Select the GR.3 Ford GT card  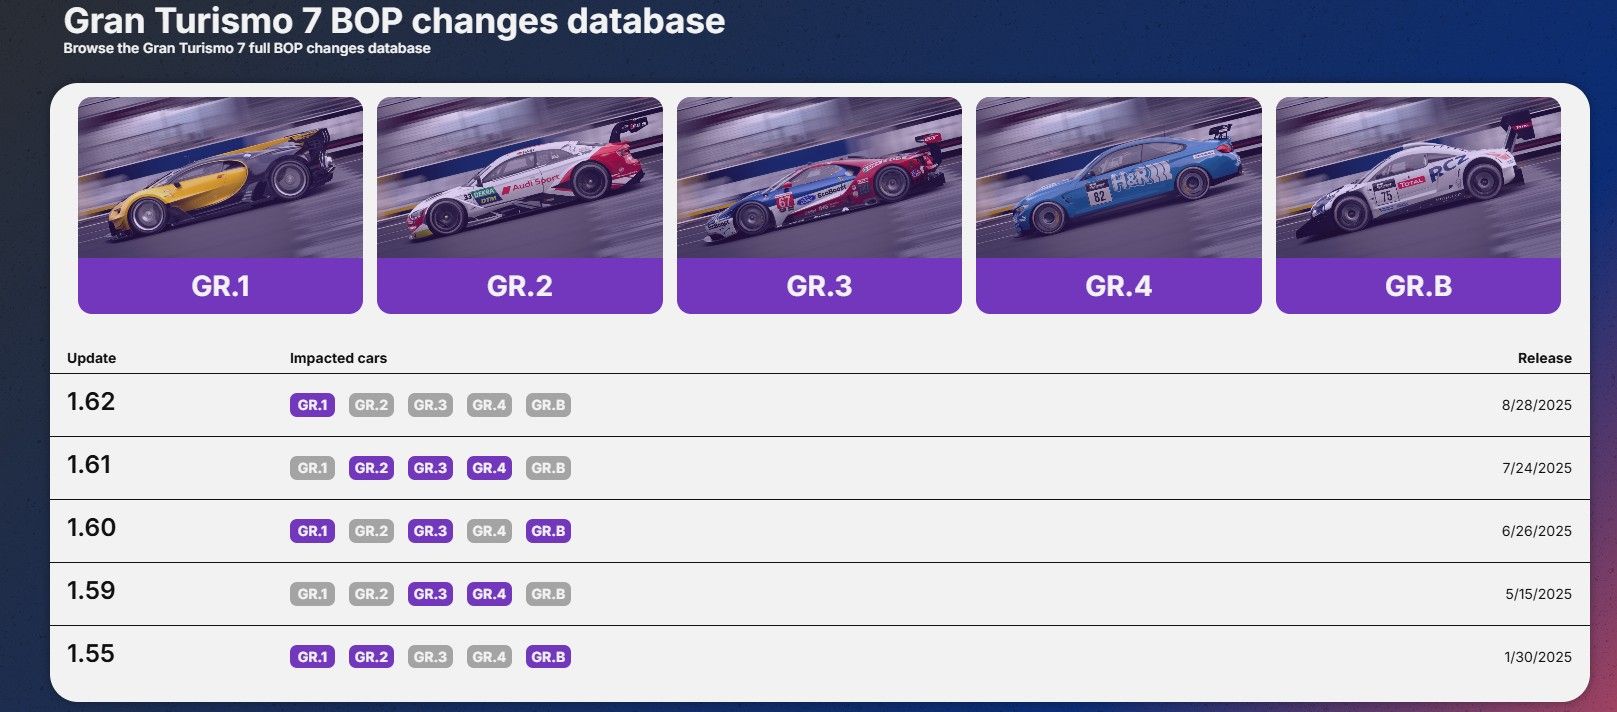pyautogui.click(x=819, y=205)
